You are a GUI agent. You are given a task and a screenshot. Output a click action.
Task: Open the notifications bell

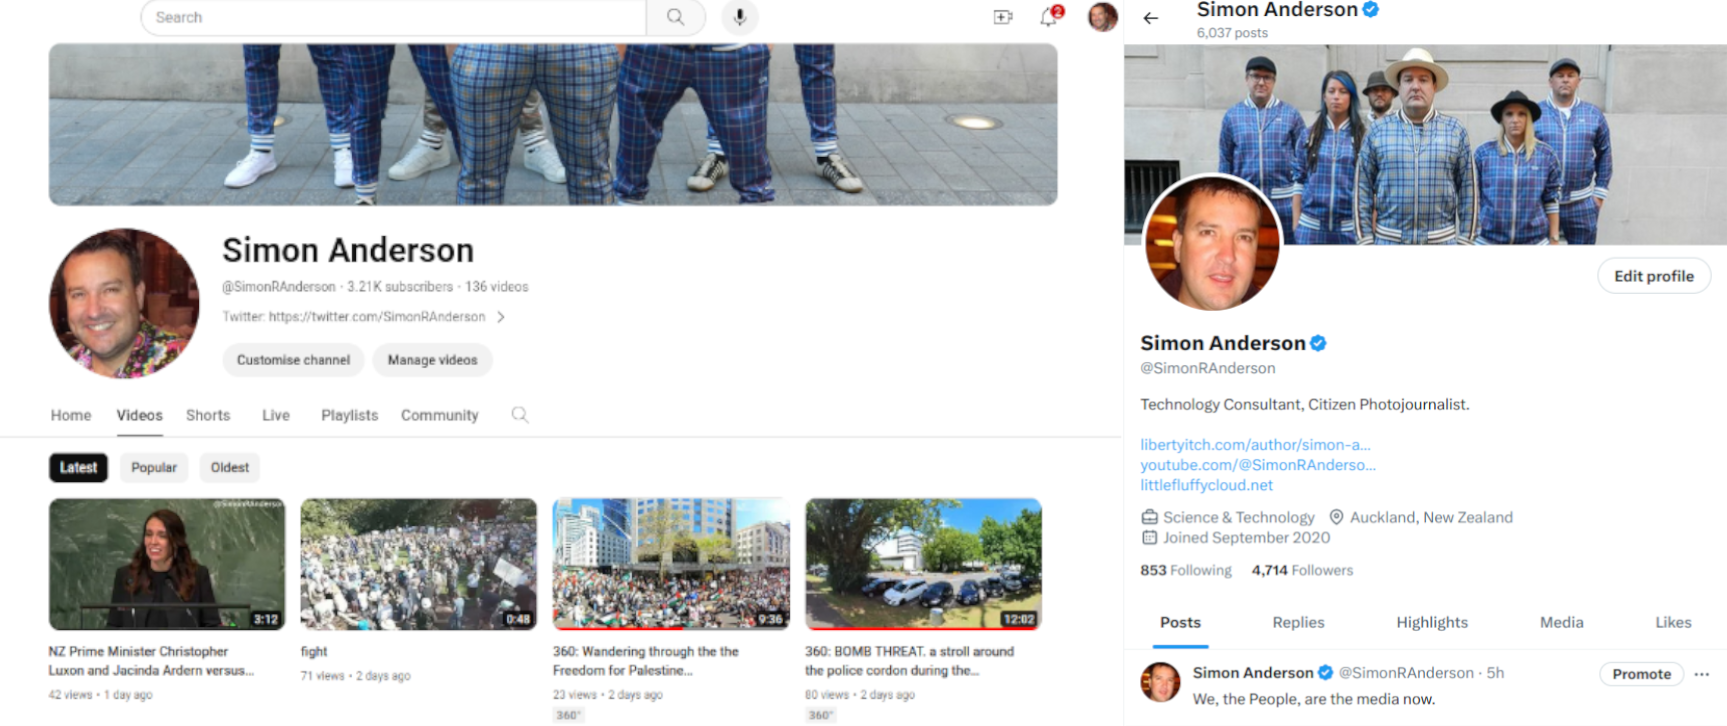tap(1049, 17)
